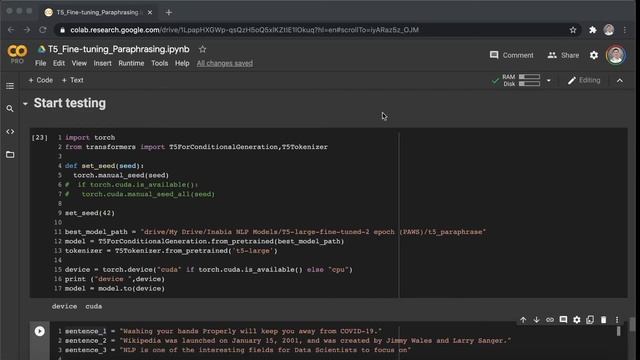
Task: Delete cell with trash icon
Action: [x=604, y=320]
